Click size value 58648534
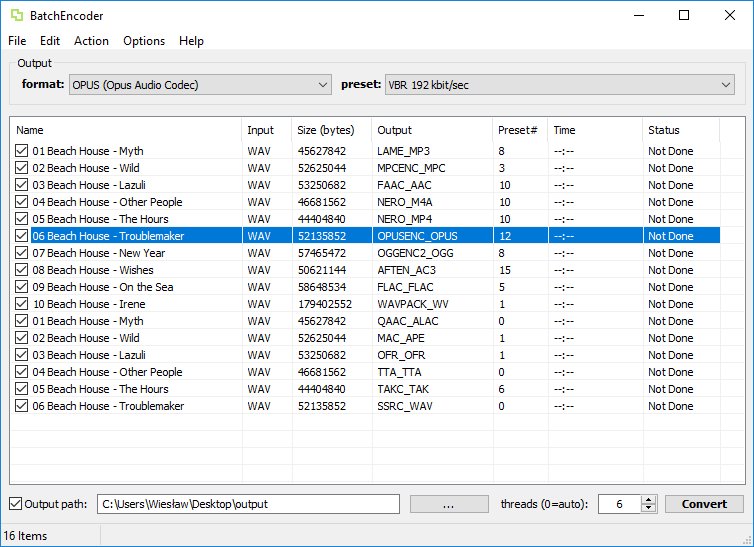The image size is (754, 547). [x=321, y=287]
